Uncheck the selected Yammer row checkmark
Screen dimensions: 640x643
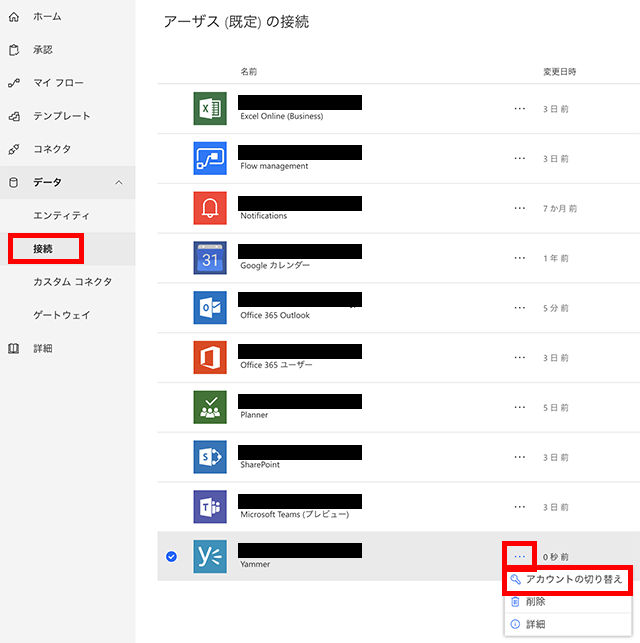click(171, 556)
